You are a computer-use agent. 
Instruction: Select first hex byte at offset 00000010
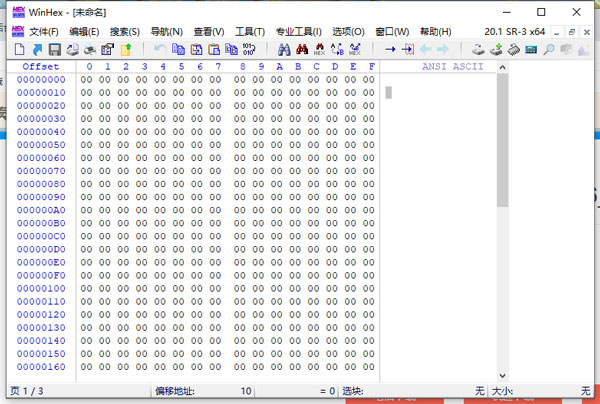(x=88, y=93)
